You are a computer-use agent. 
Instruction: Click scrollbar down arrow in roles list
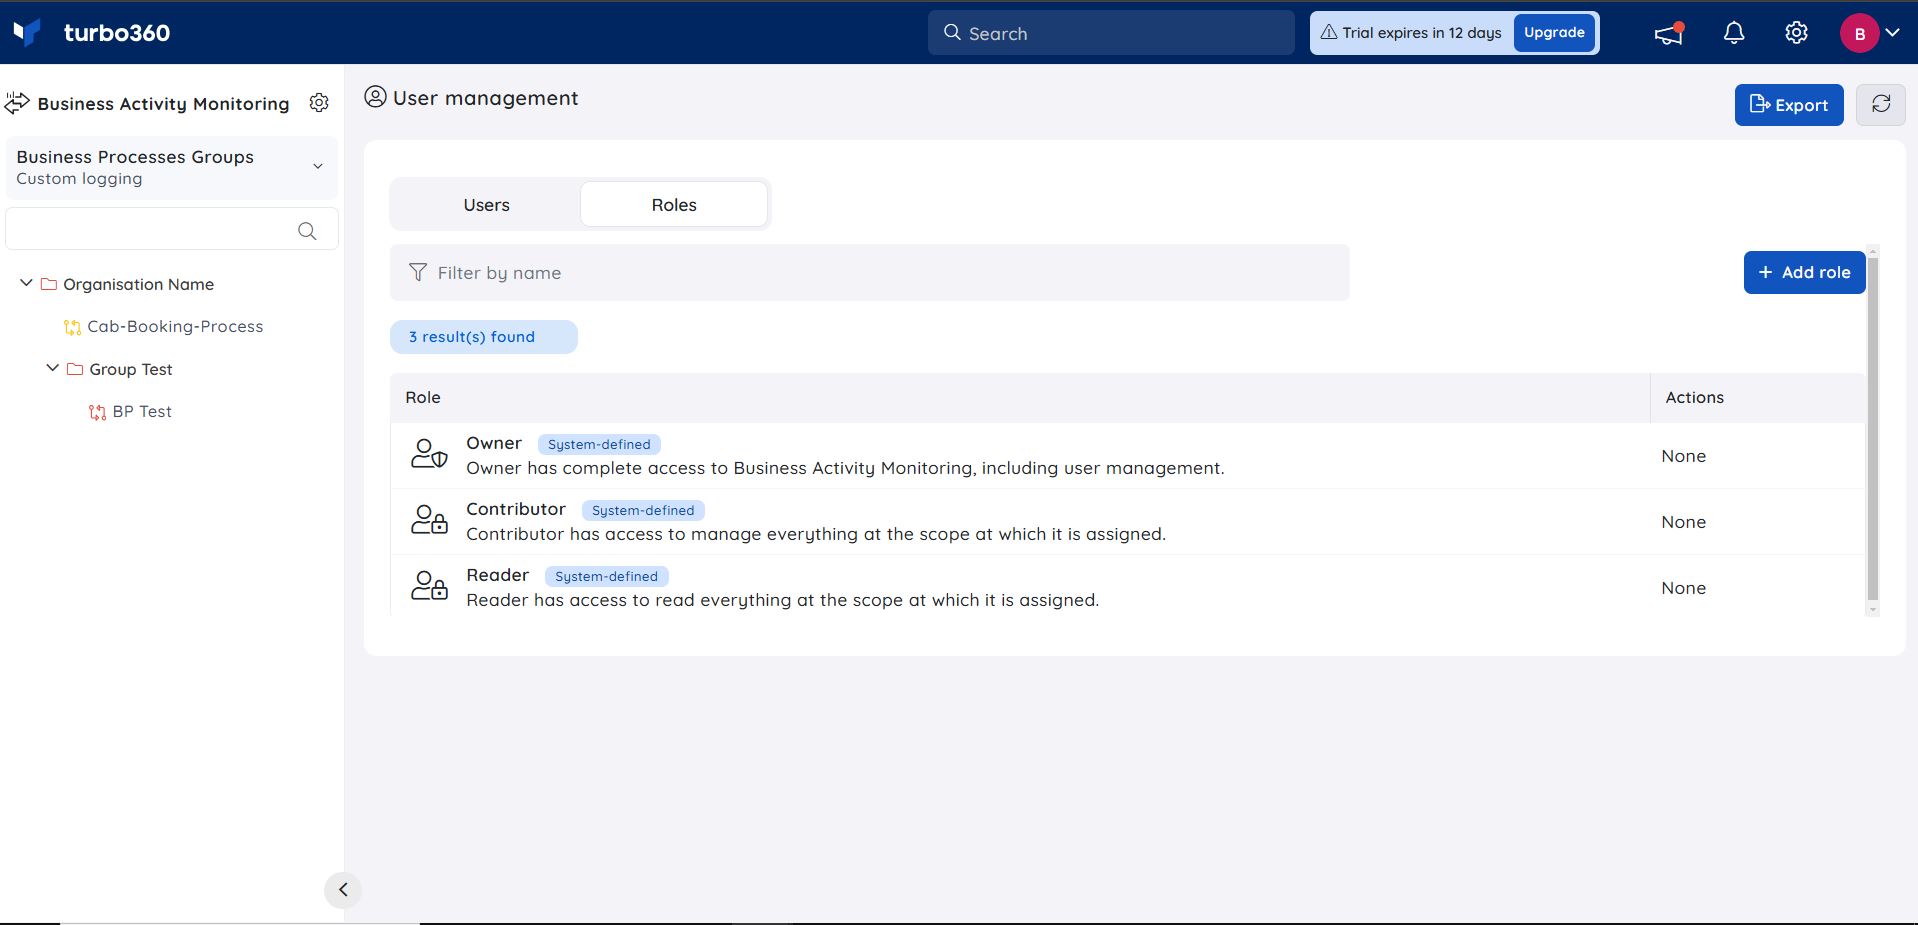coord(1873,609)
